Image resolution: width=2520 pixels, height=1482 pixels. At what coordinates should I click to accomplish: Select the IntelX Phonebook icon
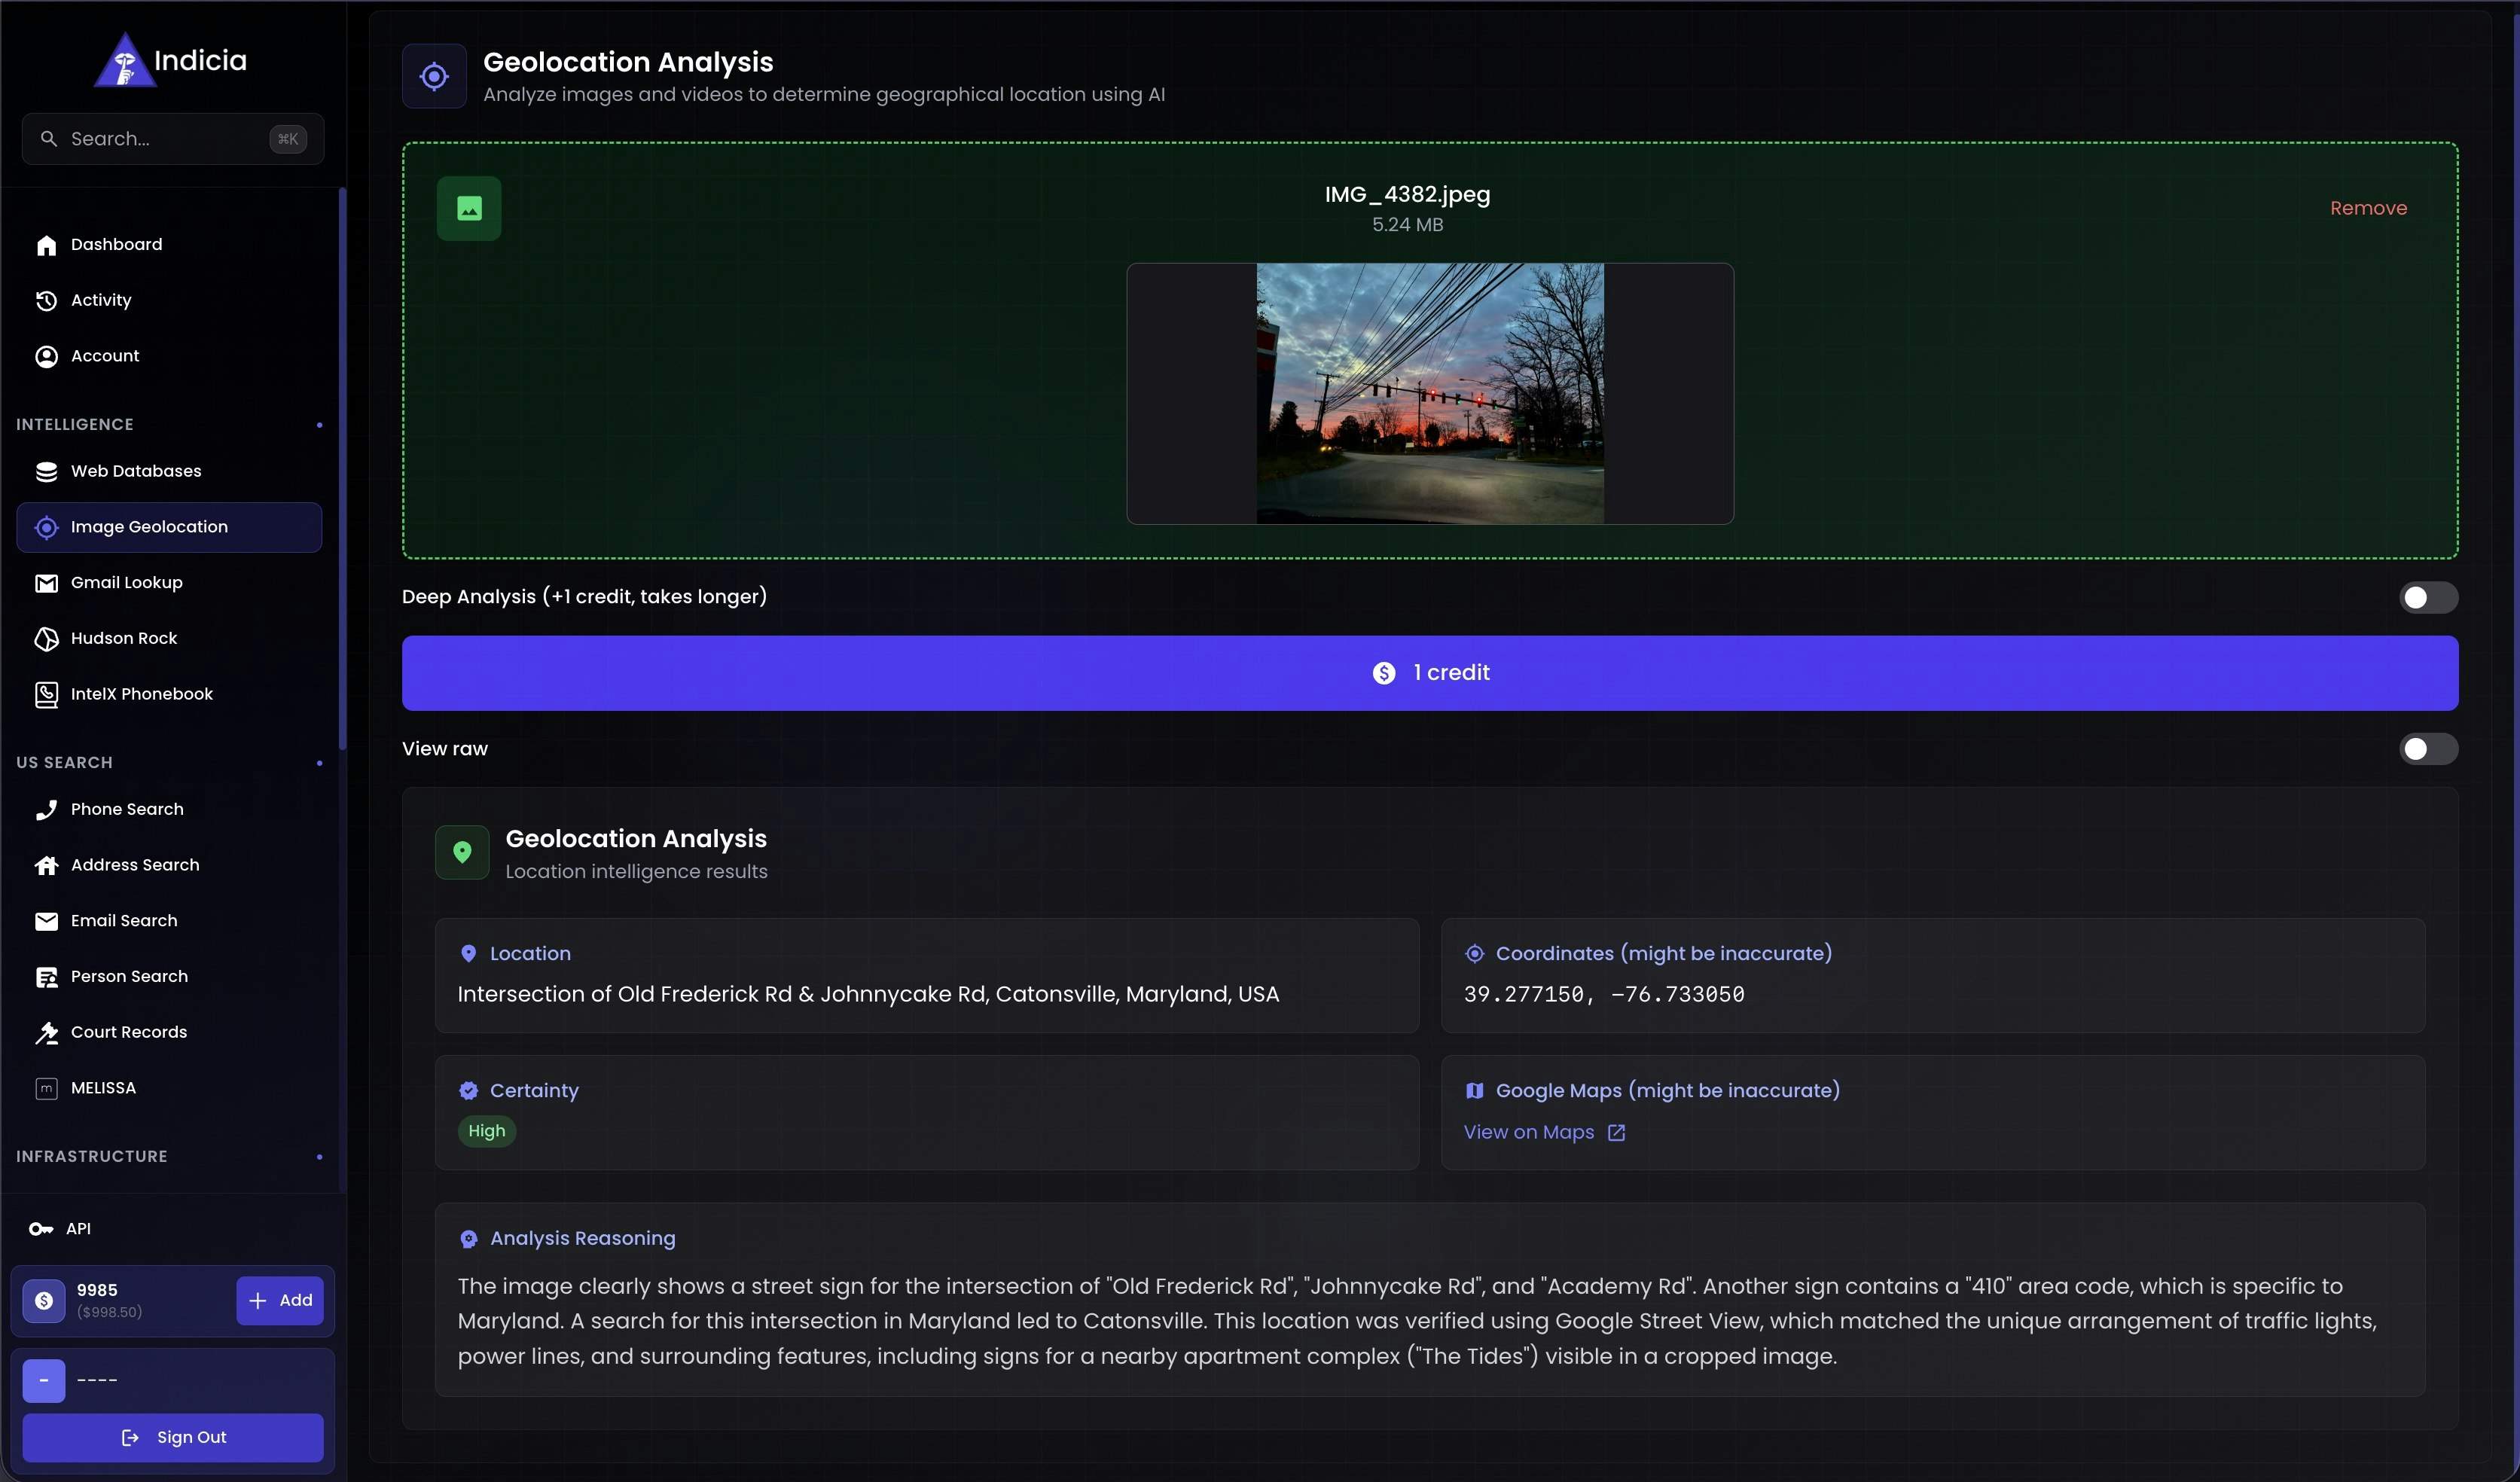click(46, 694)
